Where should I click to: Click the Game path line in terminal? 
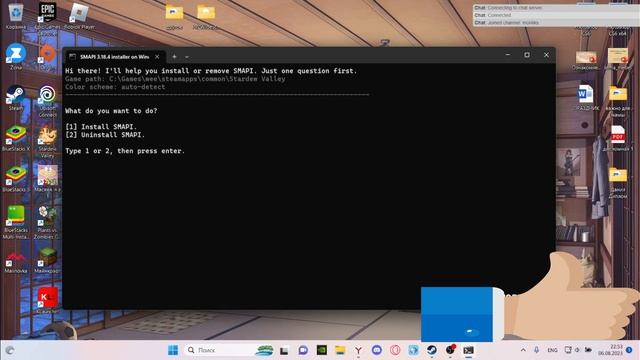pyautogui.click(x=175, y=79)
